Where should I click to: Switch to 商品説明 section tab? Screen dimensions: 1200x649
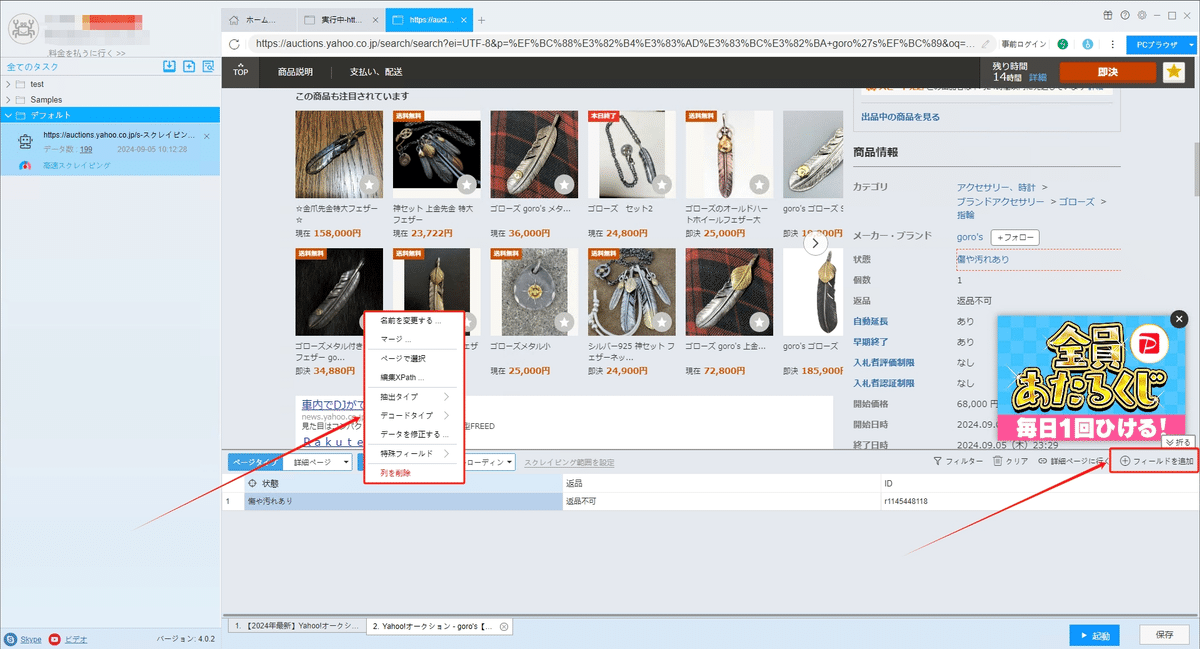pyautogui.click(x=295, y=72)
